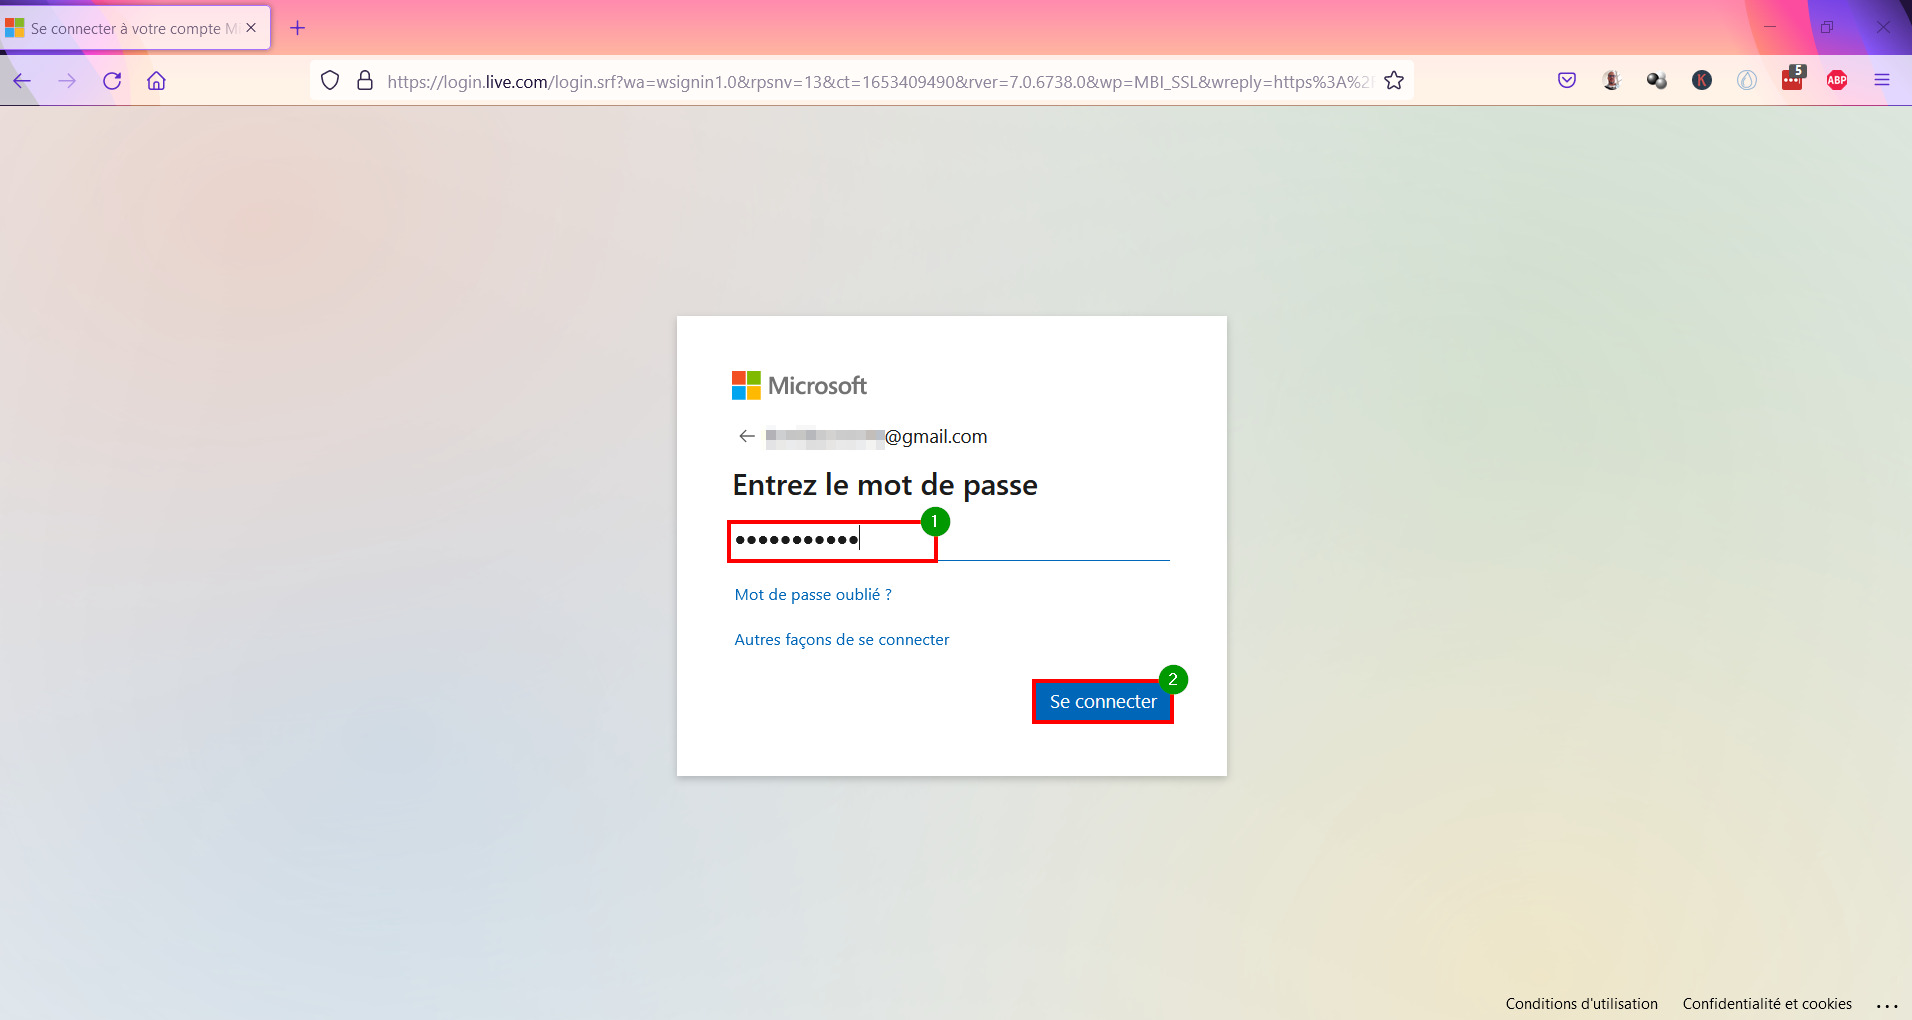Bookmark this page with the star icon

(x=1394, y=81)
